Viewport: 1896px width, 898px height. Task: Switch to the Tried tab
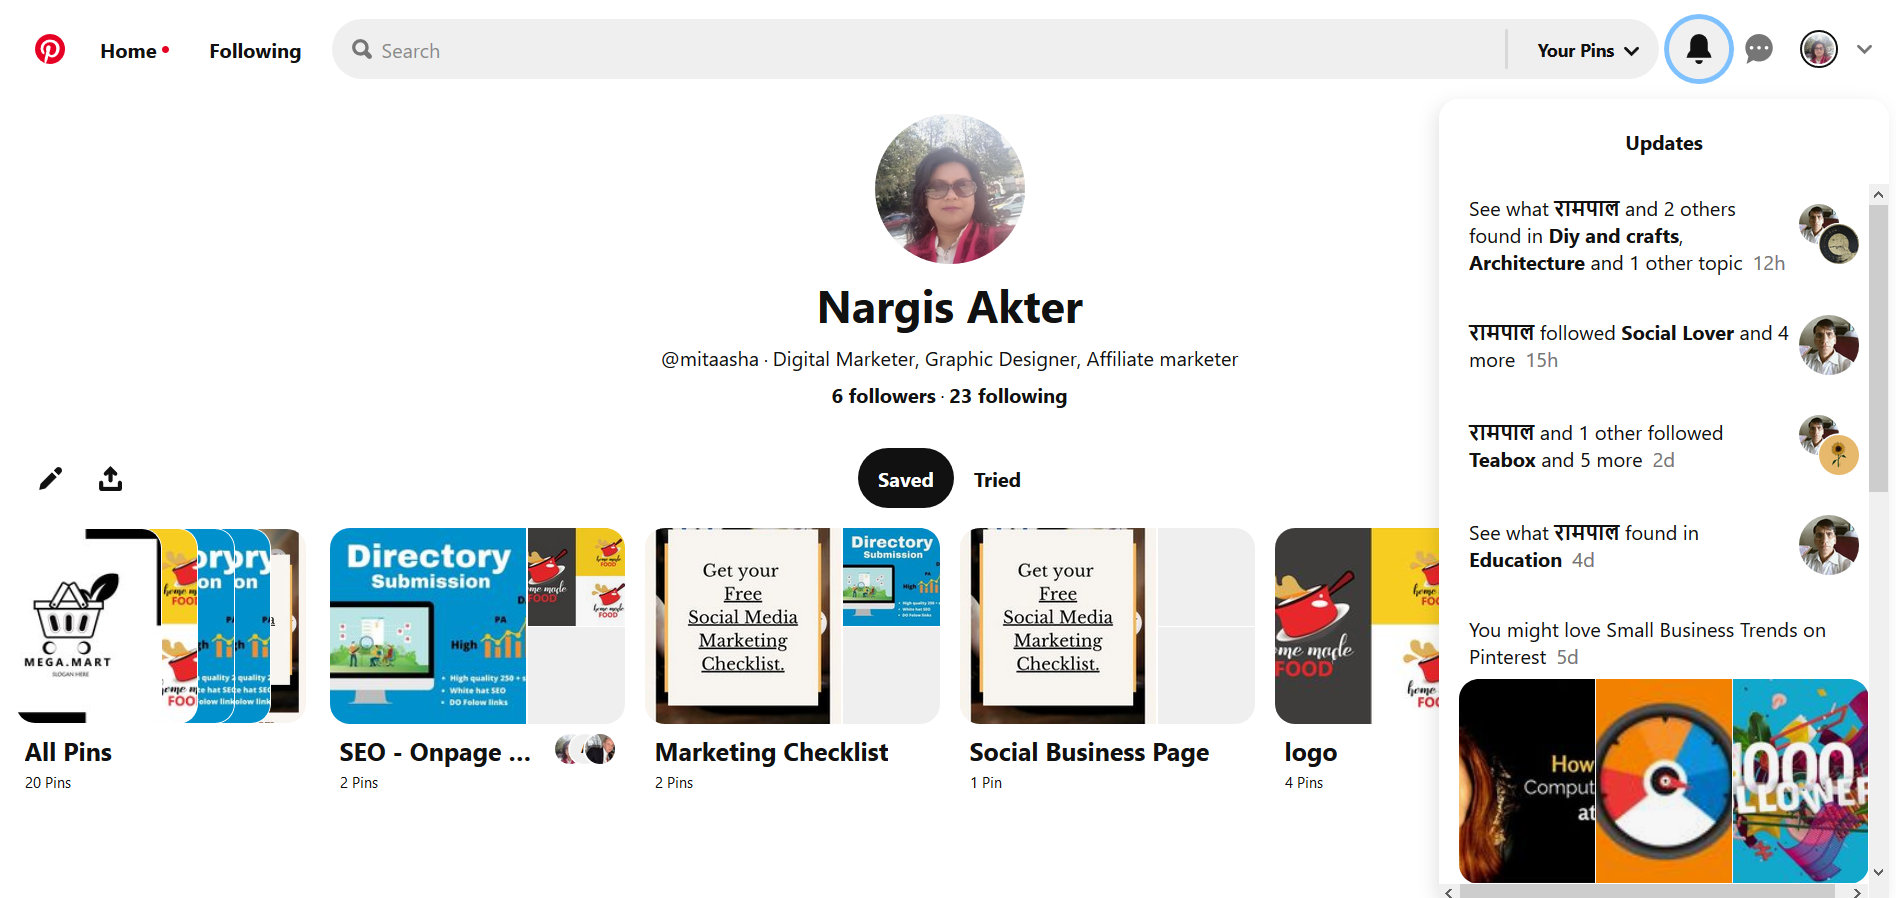(997, 480)
